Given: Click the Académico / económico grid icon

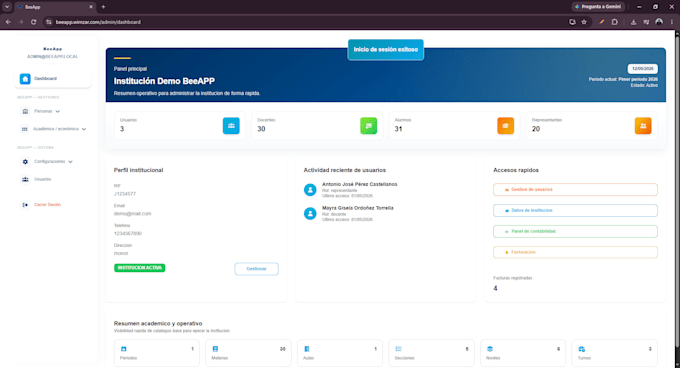Looking at the screenshot, I should [25, 129].
